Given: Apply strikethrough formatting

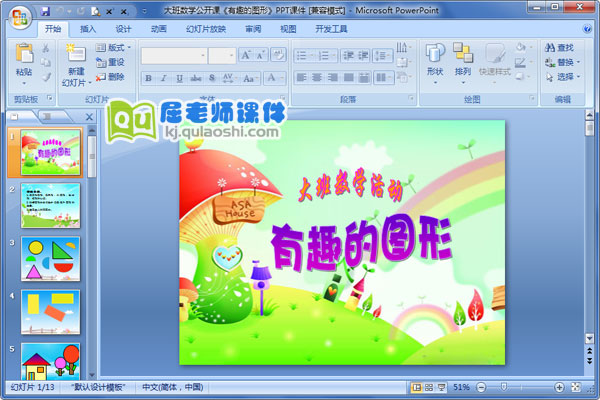Looking at the screenshot, I should 196,78.
